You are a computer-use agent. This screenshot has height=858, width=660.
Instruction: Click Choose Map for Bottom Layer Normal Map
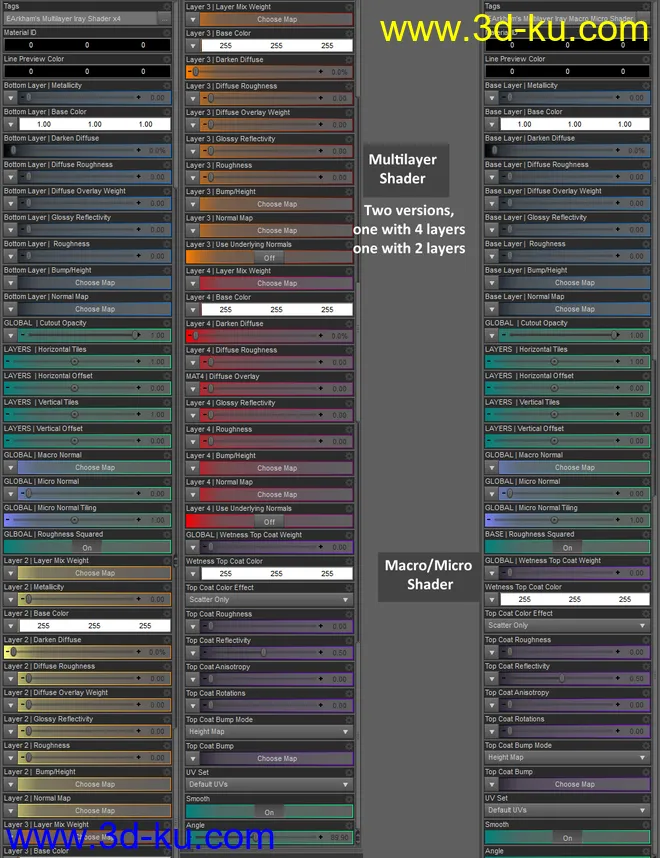point(94,309)
